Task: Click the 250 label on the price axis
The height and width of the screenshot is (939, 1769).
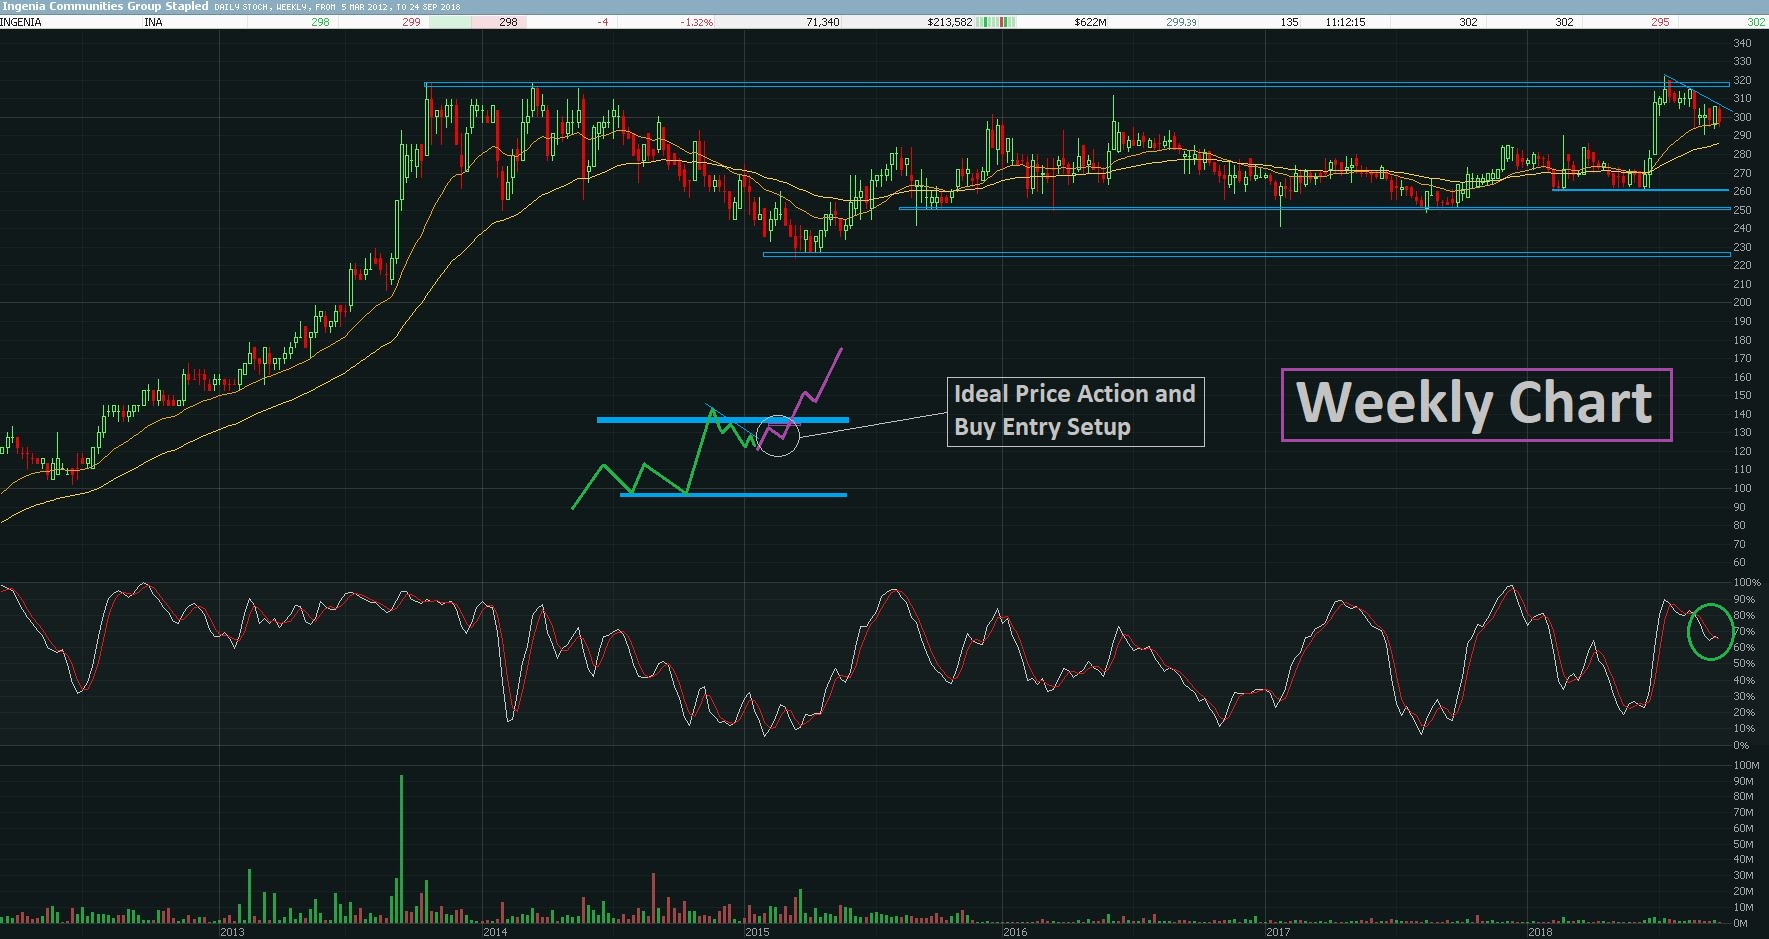Action: click(x=1742, y=210)
